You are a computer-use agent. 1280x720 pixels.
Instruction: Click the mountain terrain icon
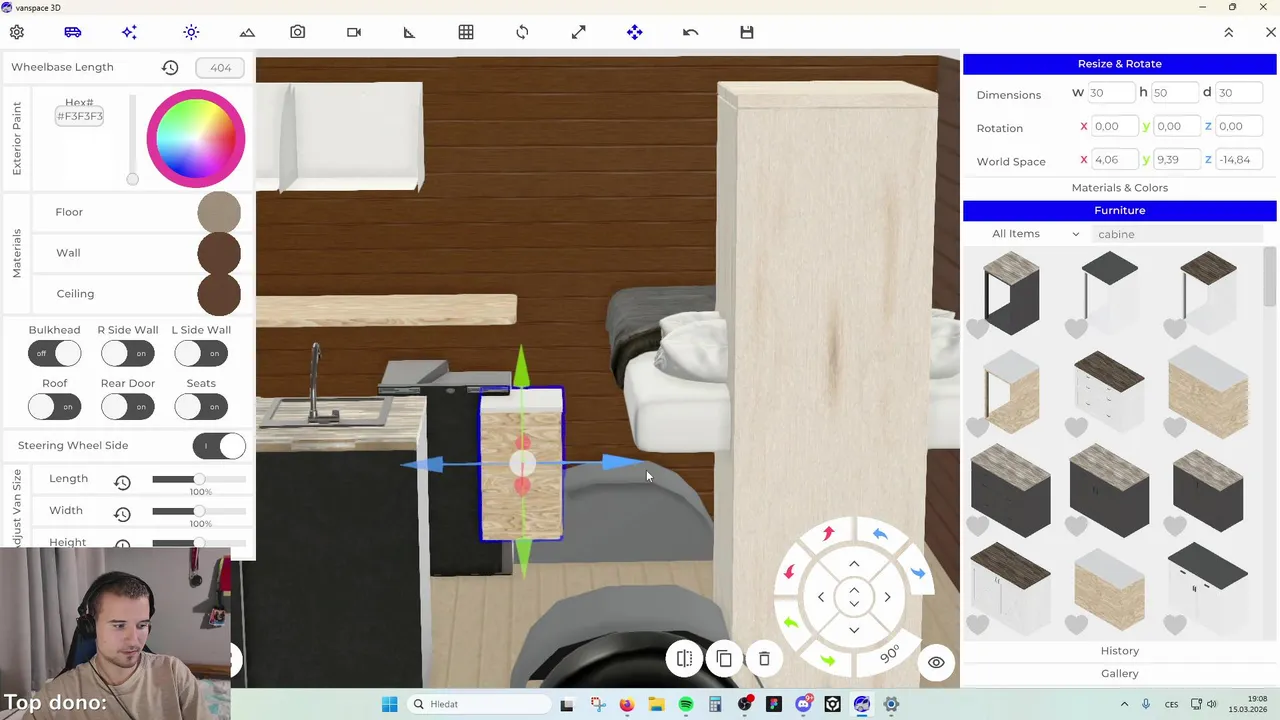click(x=247, y=32)
